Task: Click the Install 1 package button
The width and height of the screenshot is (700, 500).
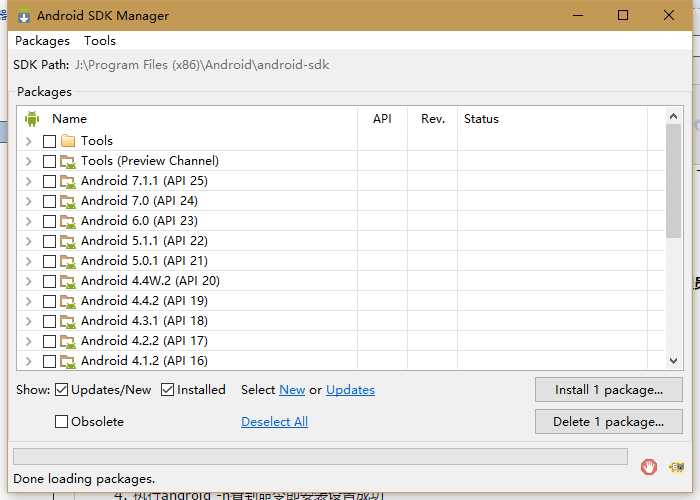Action: click(609, 390)
